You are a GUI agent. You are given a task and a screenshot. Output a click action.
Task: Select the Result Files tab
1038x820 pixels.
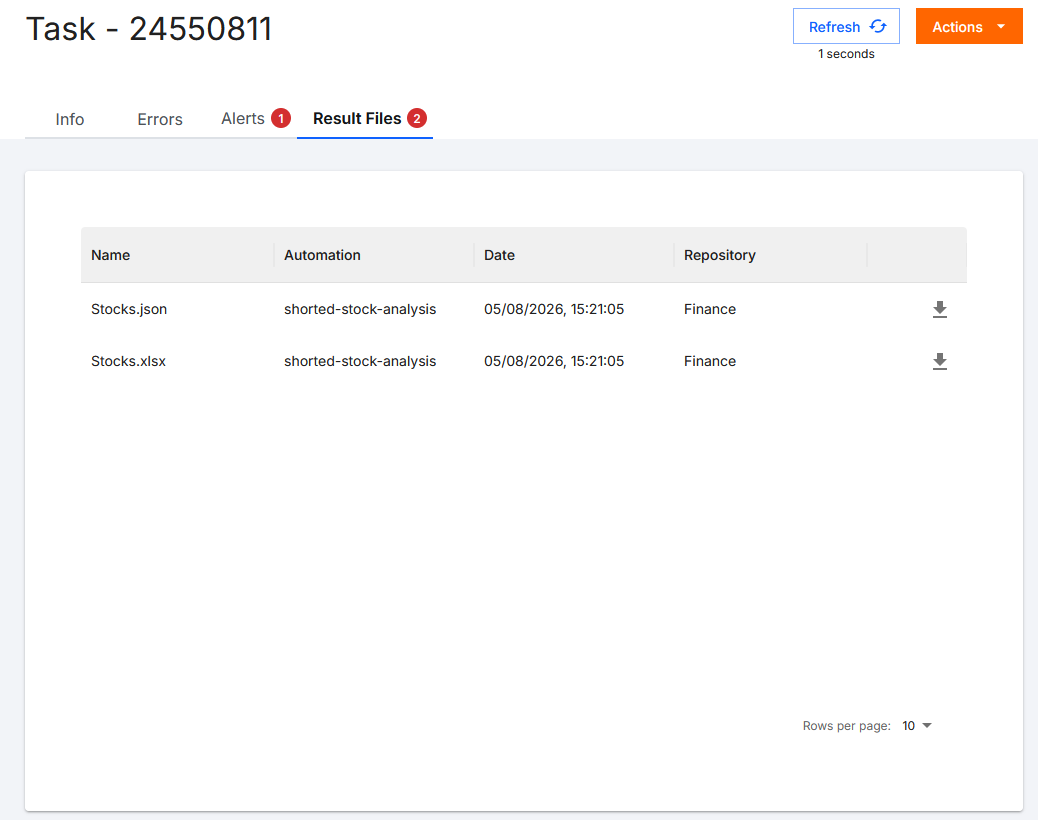click(365, 118)
